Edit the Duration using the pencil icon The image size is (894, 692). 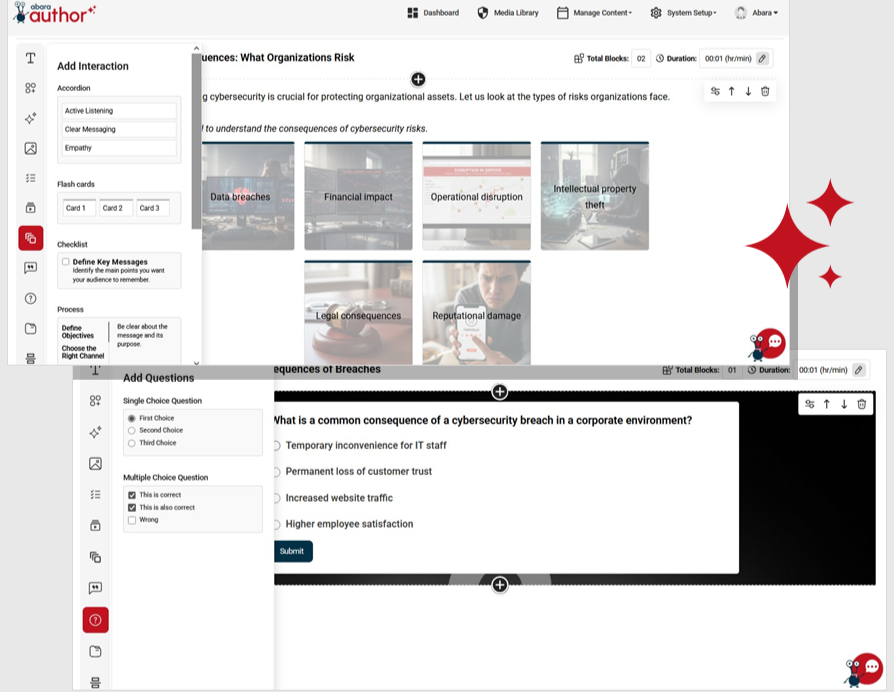tap(762, 58)
